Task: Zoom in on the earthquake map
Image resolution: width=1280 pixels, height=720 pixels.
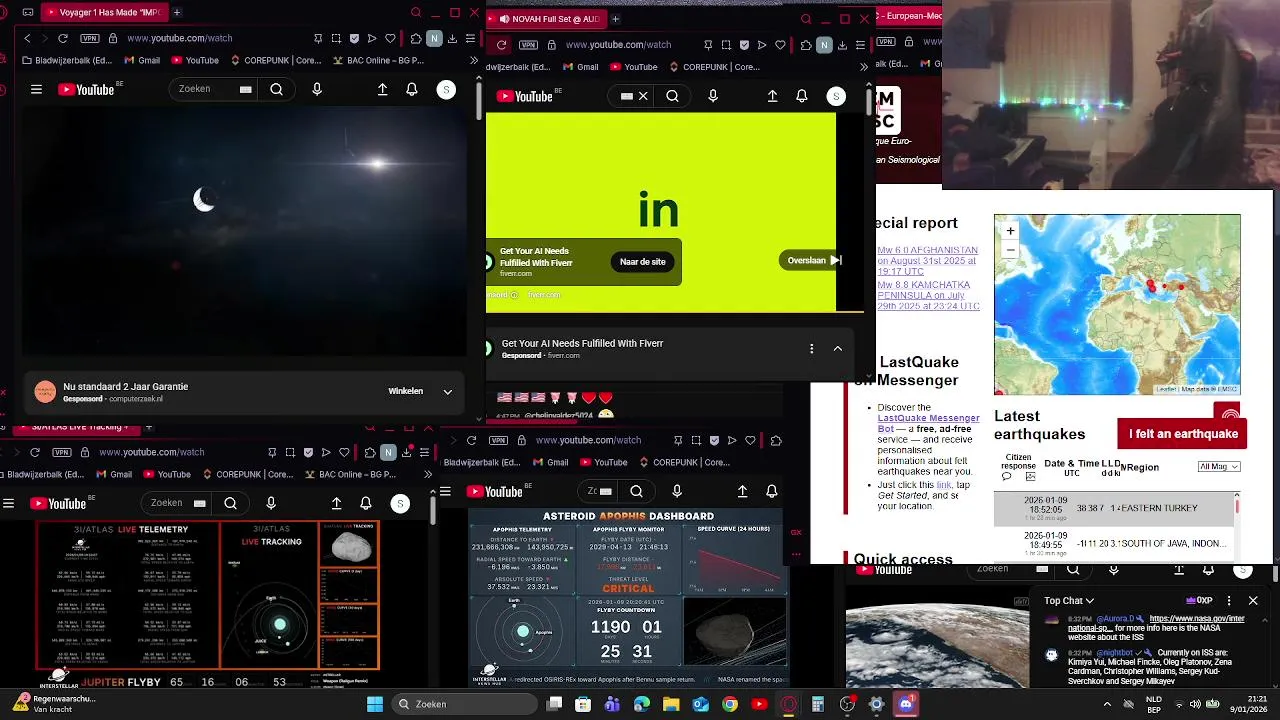Action: click(1010, 231)
